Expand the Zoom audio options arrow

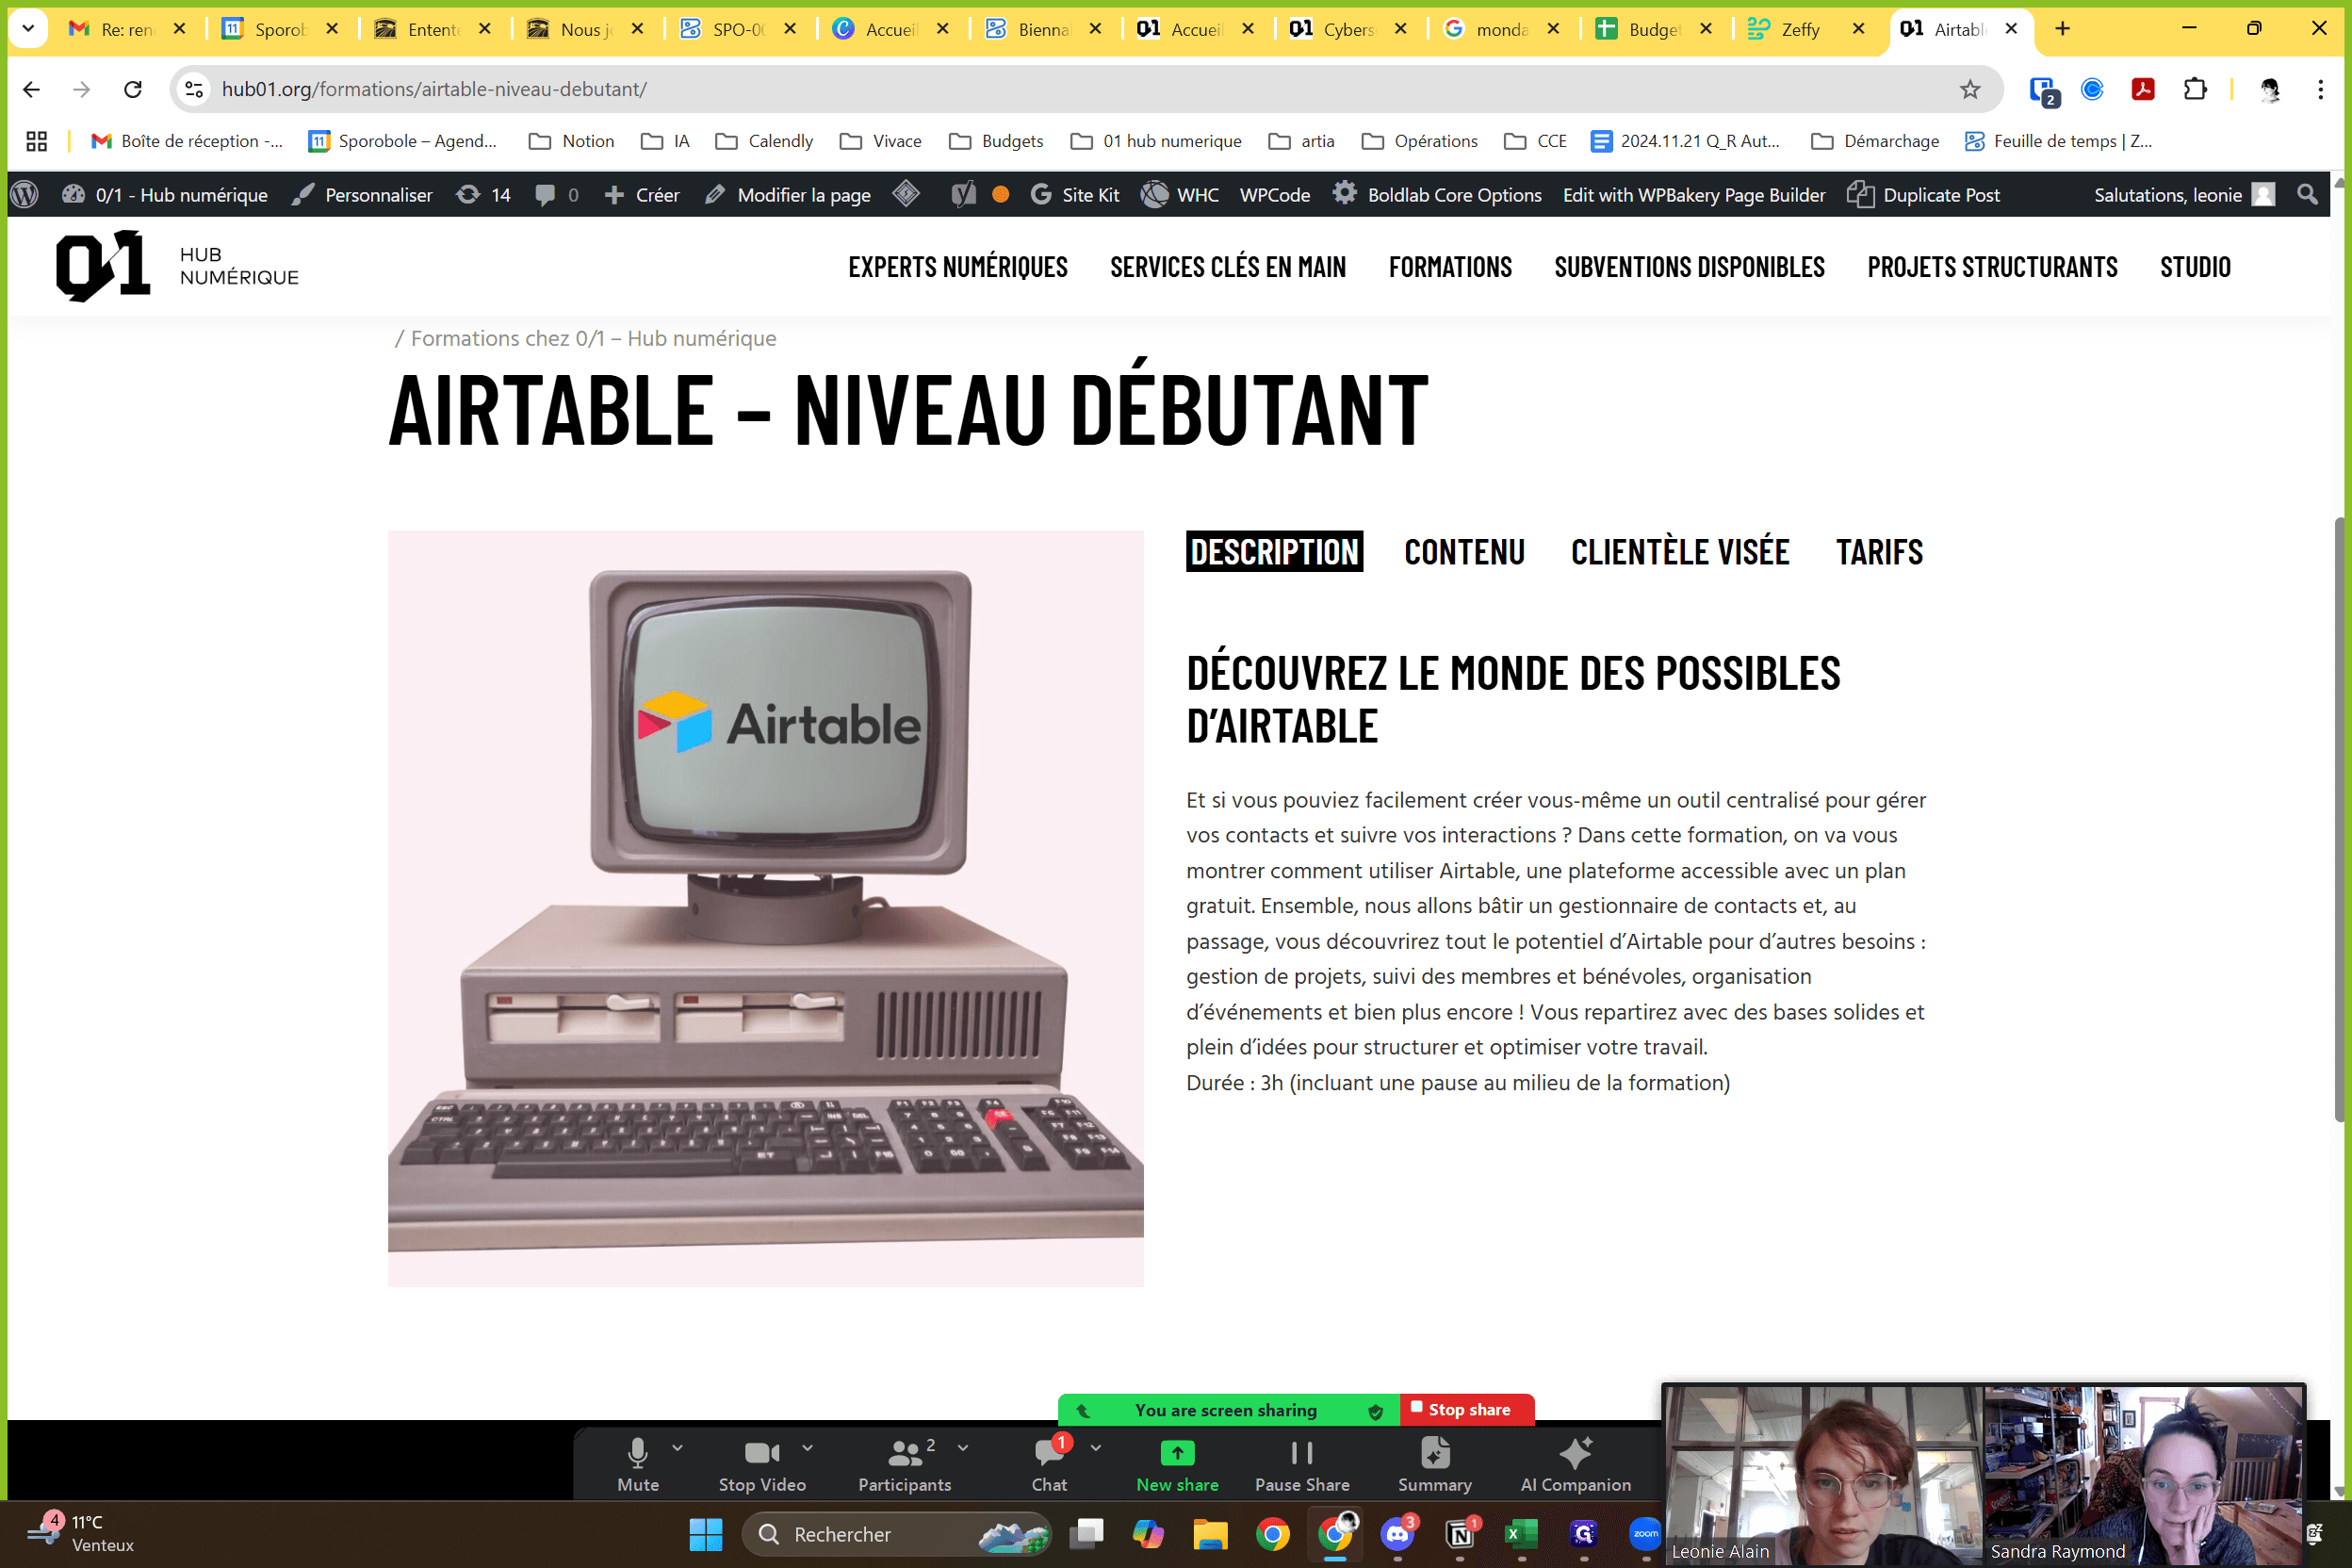point(678,1447)
